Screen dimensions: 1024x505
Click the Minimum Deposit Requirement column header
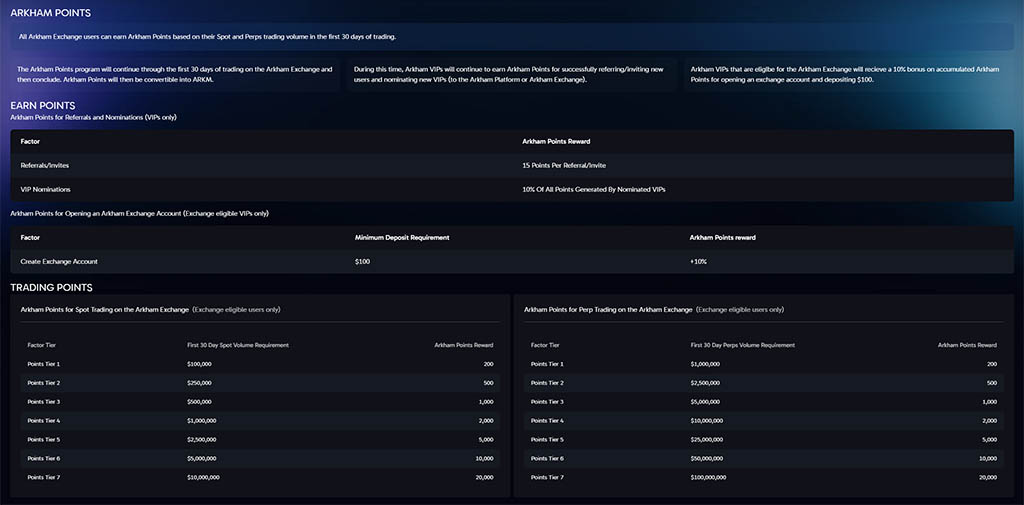coord(402,237)
